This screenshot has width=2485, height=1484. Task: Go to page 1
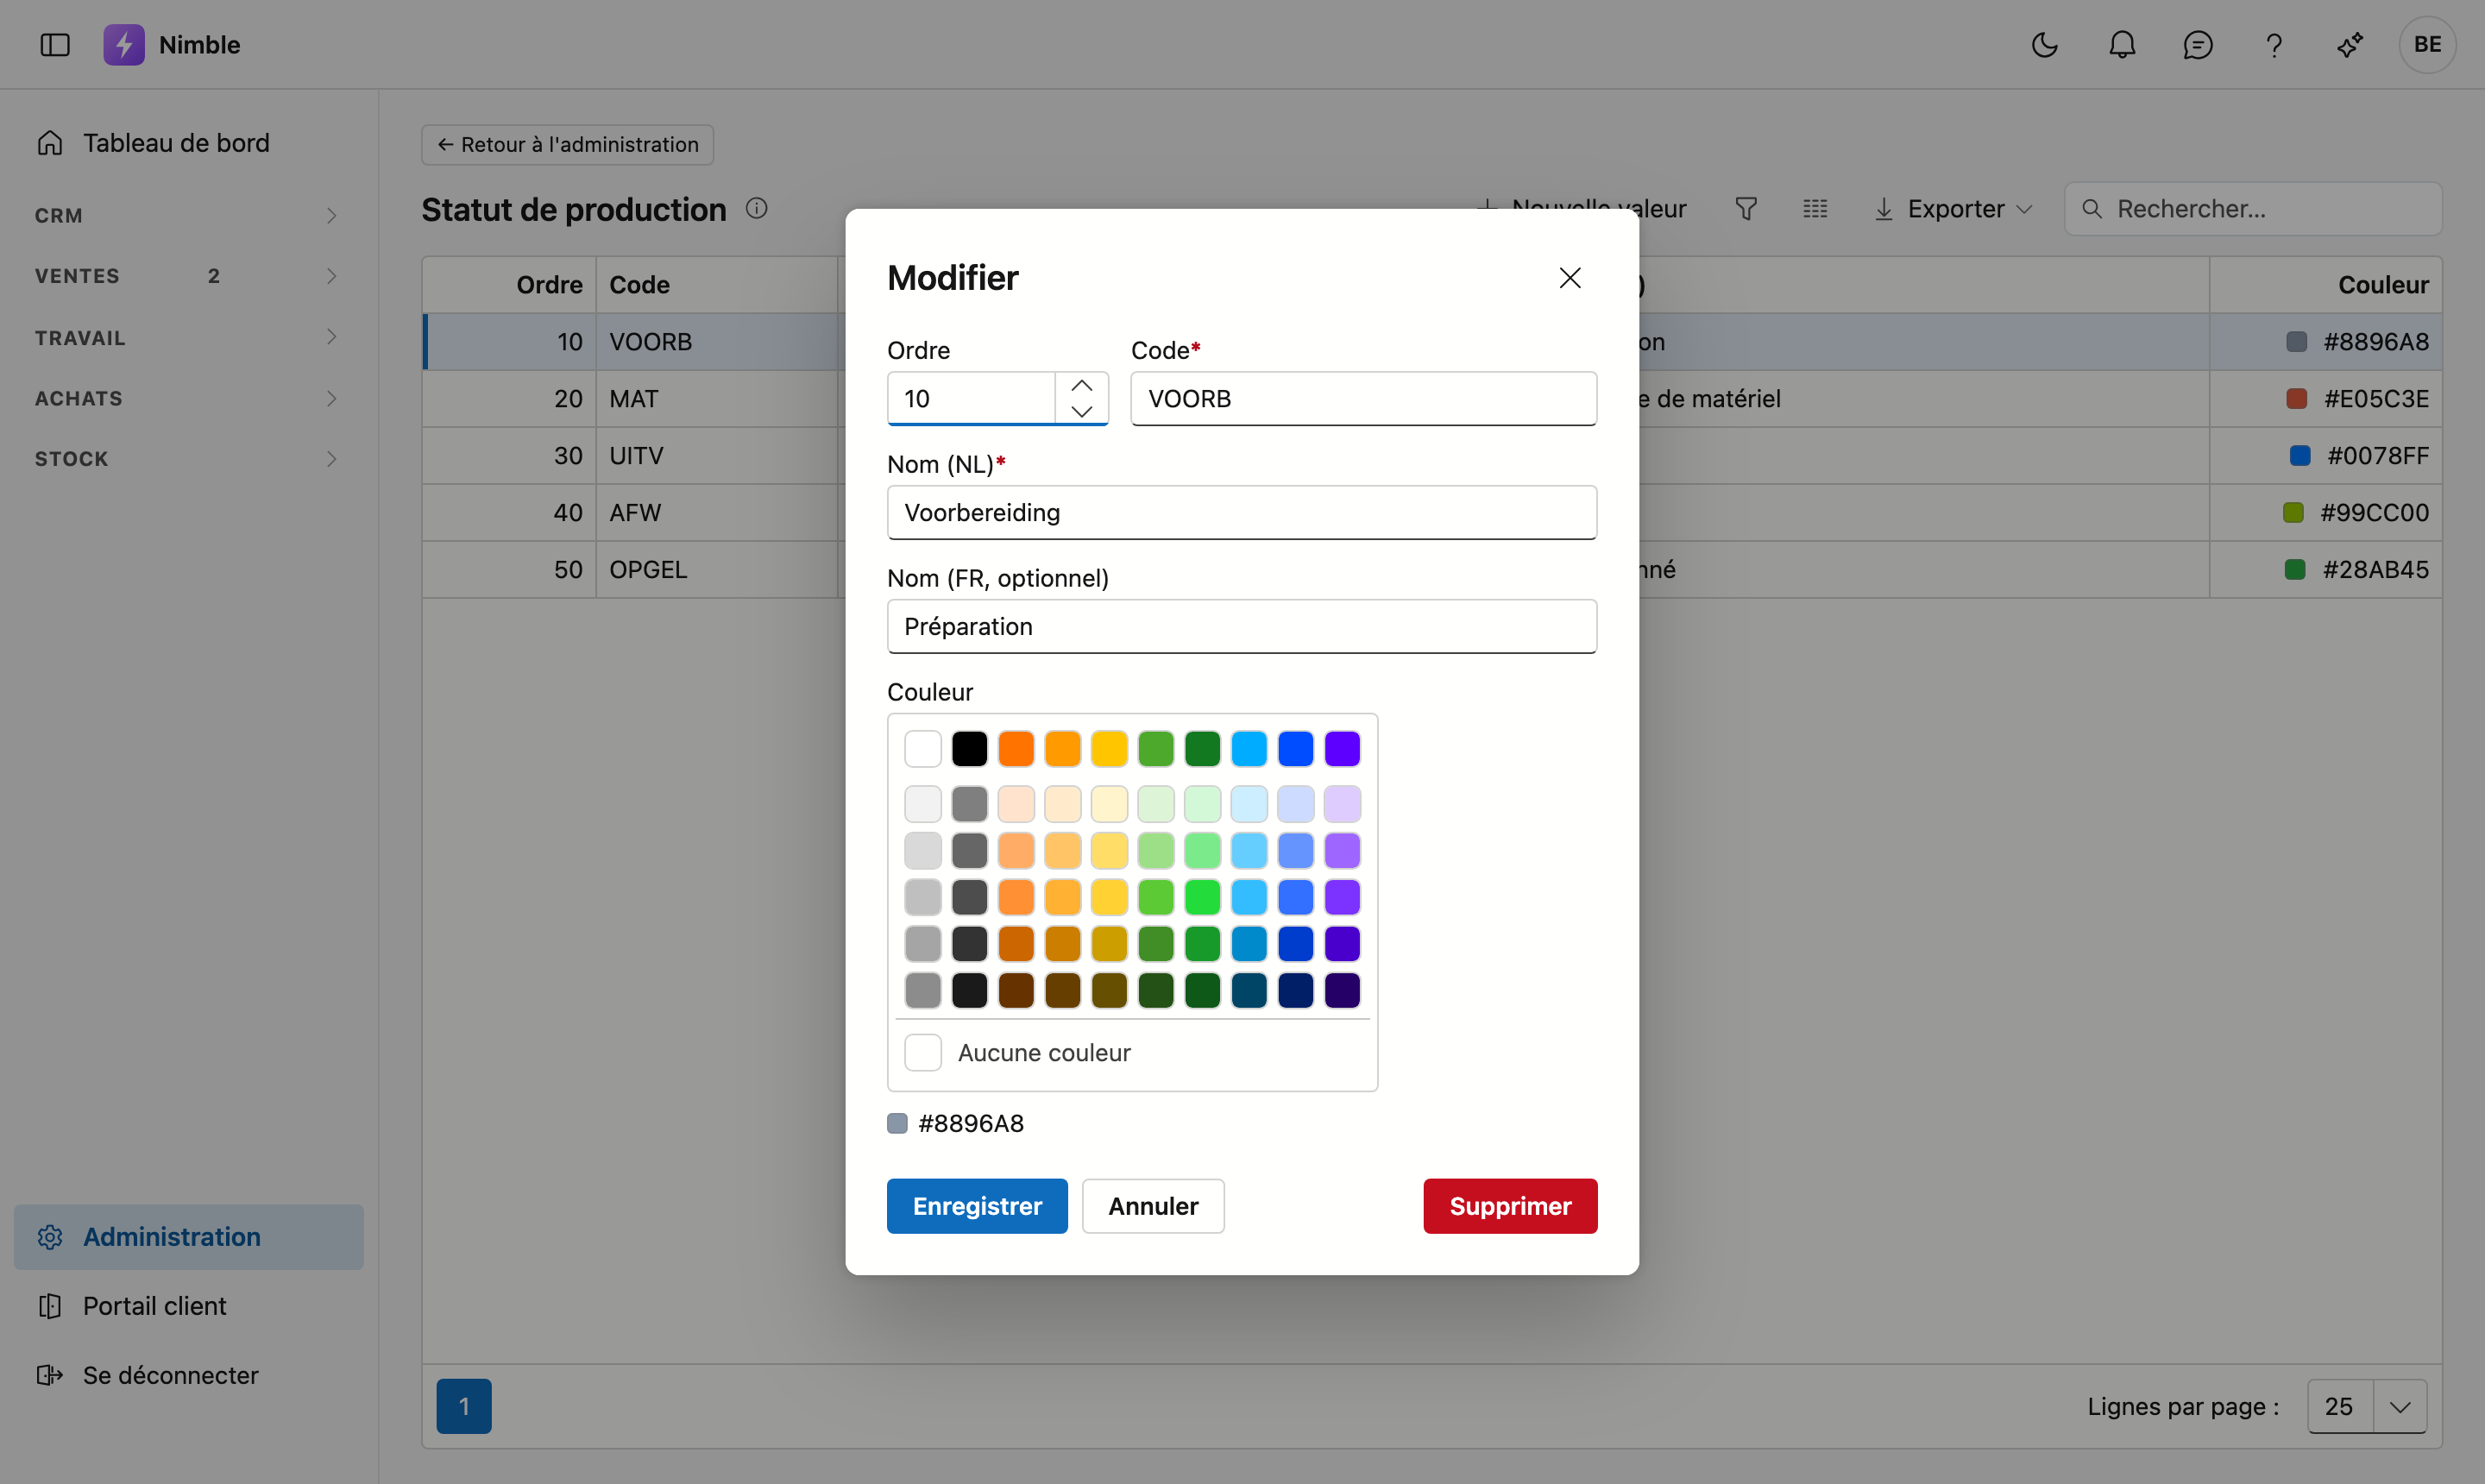pyautogui.click(x=464, y=1406)
